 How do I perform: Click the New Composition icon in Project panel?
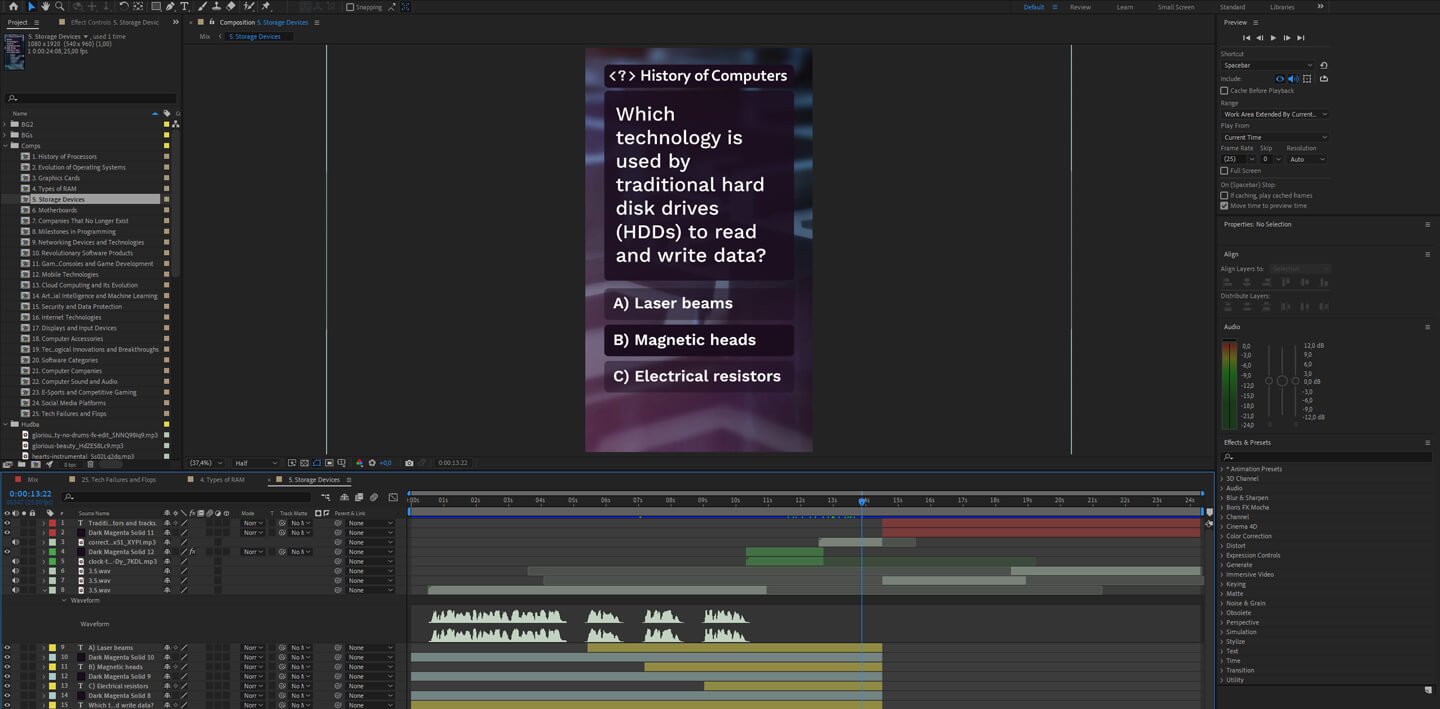click(x=35, y=464)
